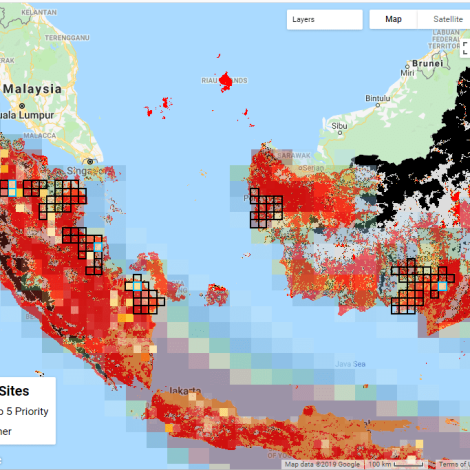470x470 pixels.
Task: Select blue-highlighted priority cell in Borneo grid
Action: tap(442, 286)
